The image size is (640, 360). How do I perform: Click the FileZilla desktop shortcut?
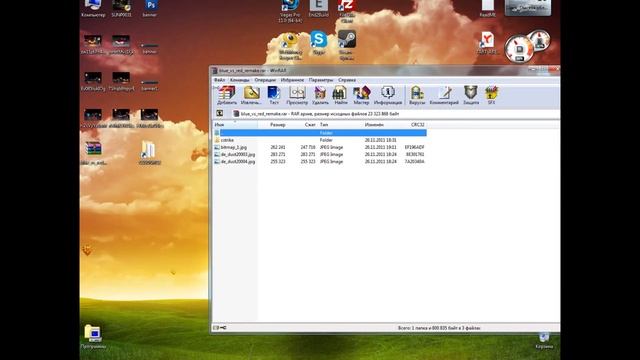point(347,11)
